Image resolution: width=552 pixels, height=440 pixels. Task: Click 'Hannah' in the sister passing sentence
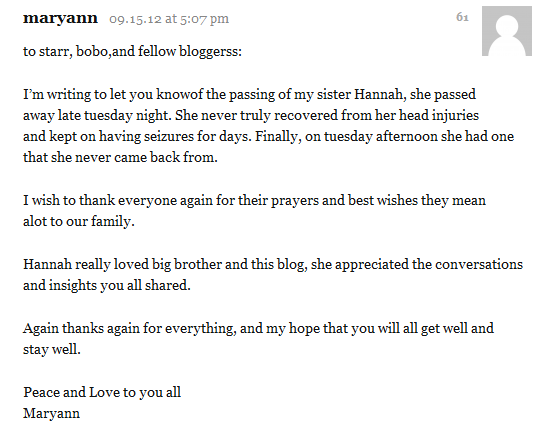380,95
